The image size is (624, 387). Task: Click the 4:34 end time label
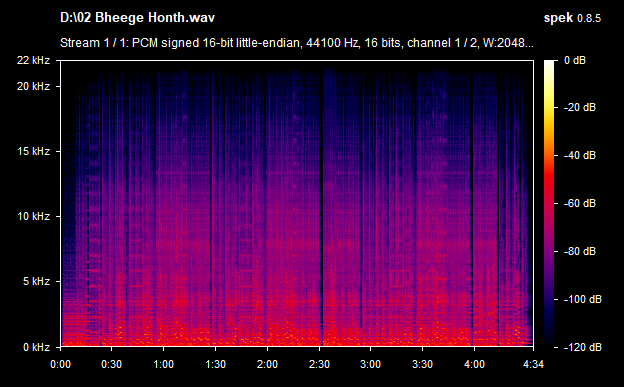pos(533,364)
